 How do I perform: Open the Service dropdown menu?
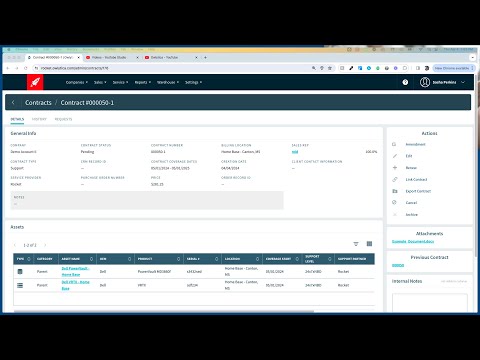point(120,82)
